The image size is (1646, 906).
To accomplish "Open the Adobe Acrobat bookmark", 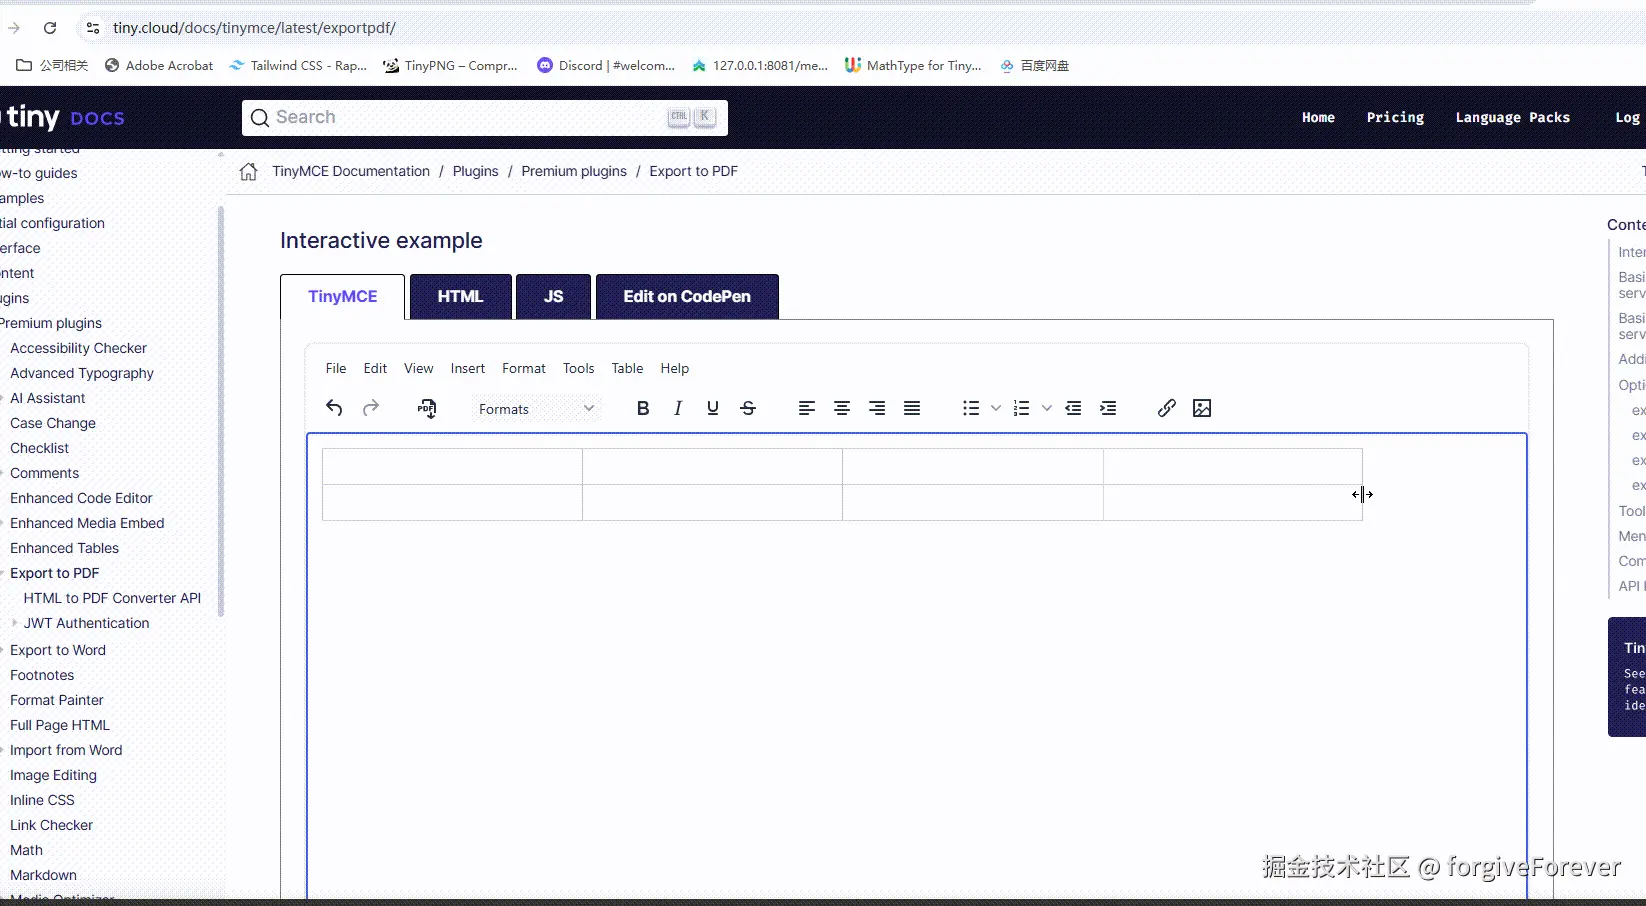I will 160,65.
